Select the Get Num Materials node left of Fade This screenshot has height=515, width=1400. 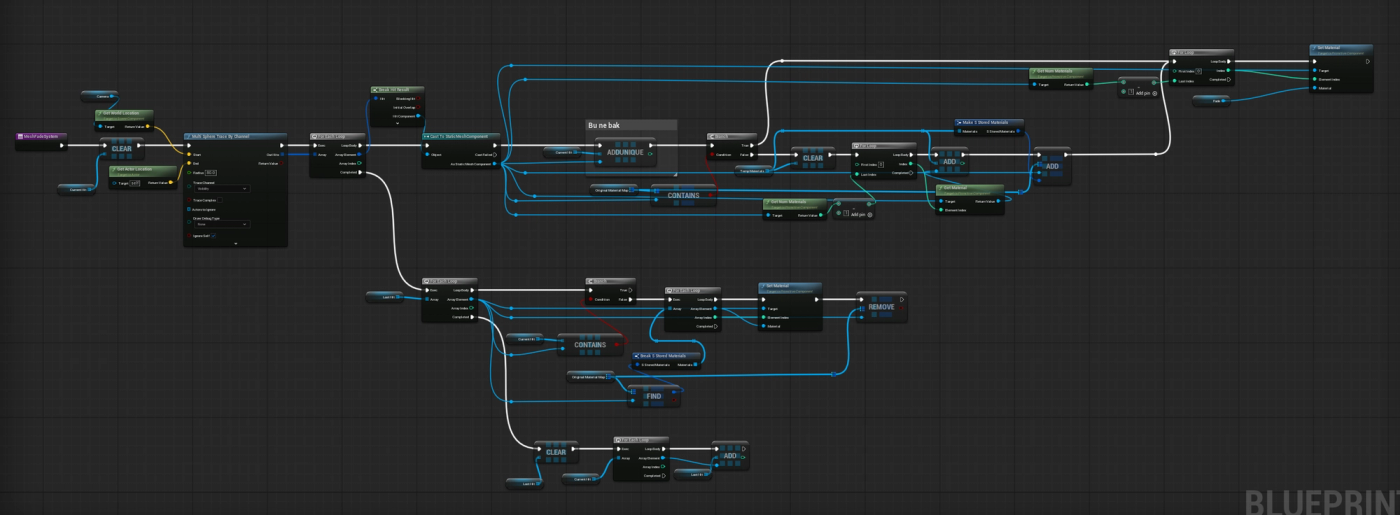pos(1061,79)
